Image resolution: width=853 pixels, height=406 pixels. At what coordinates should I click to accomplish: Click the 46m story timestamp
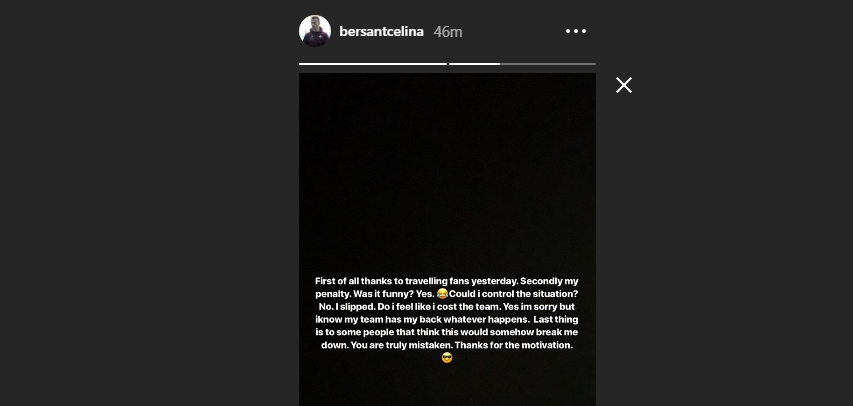click(x=448, y=32)
